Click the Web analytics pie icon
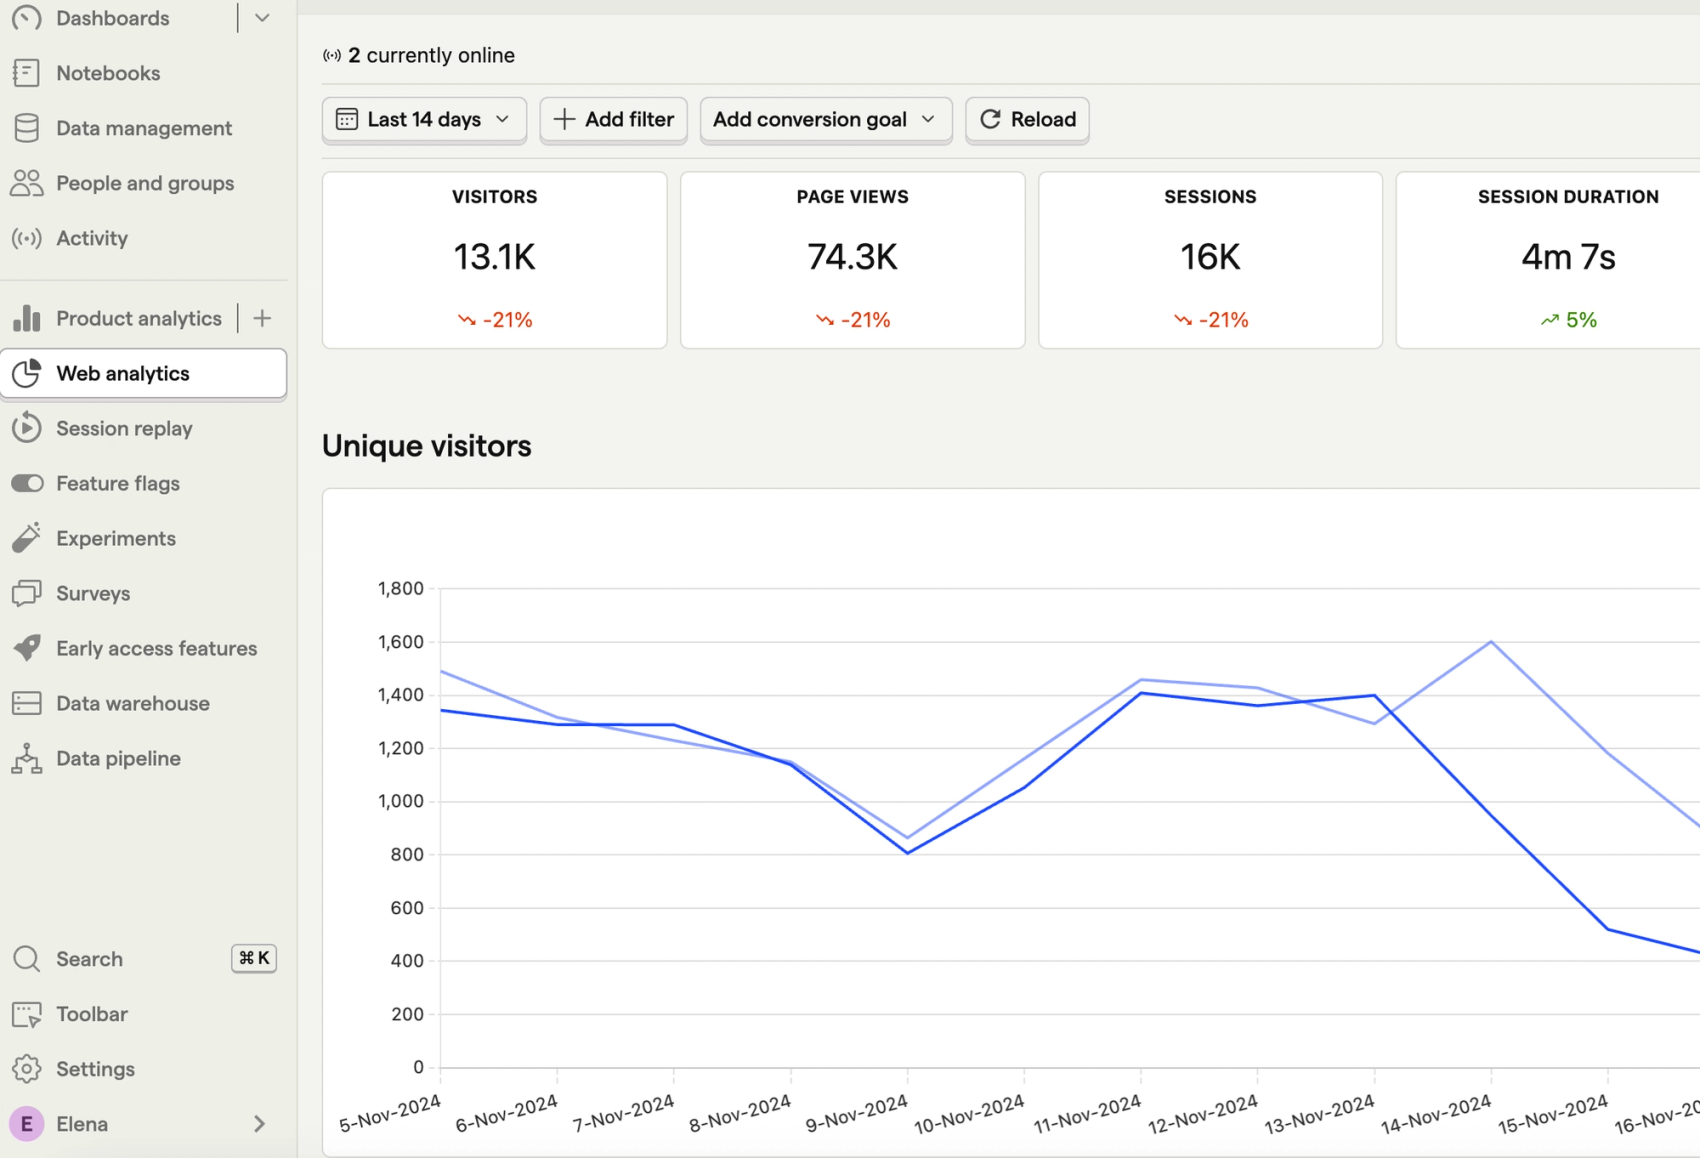1700x1158 pixels. (x=27, y=373)
